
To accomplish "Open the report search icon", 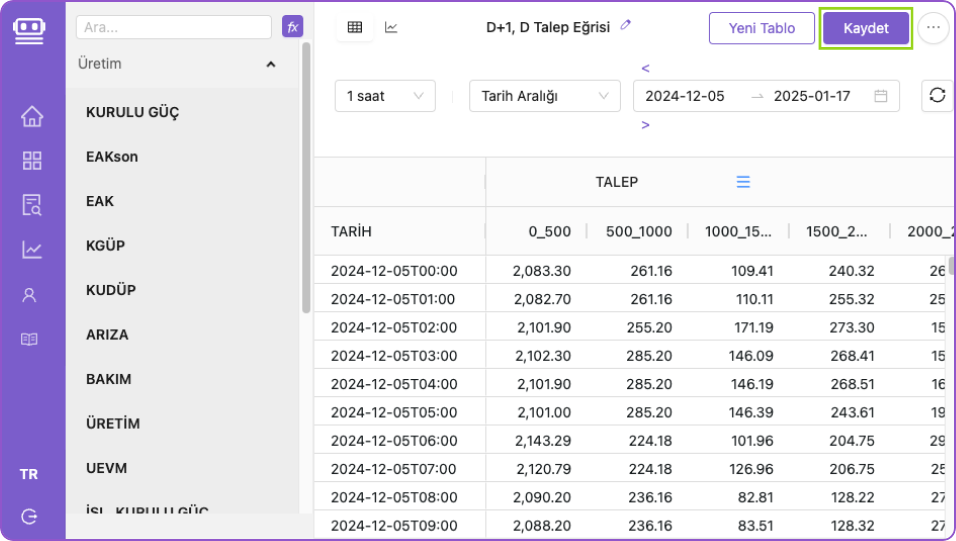I will pyautogui.click(x=32, y=205).
